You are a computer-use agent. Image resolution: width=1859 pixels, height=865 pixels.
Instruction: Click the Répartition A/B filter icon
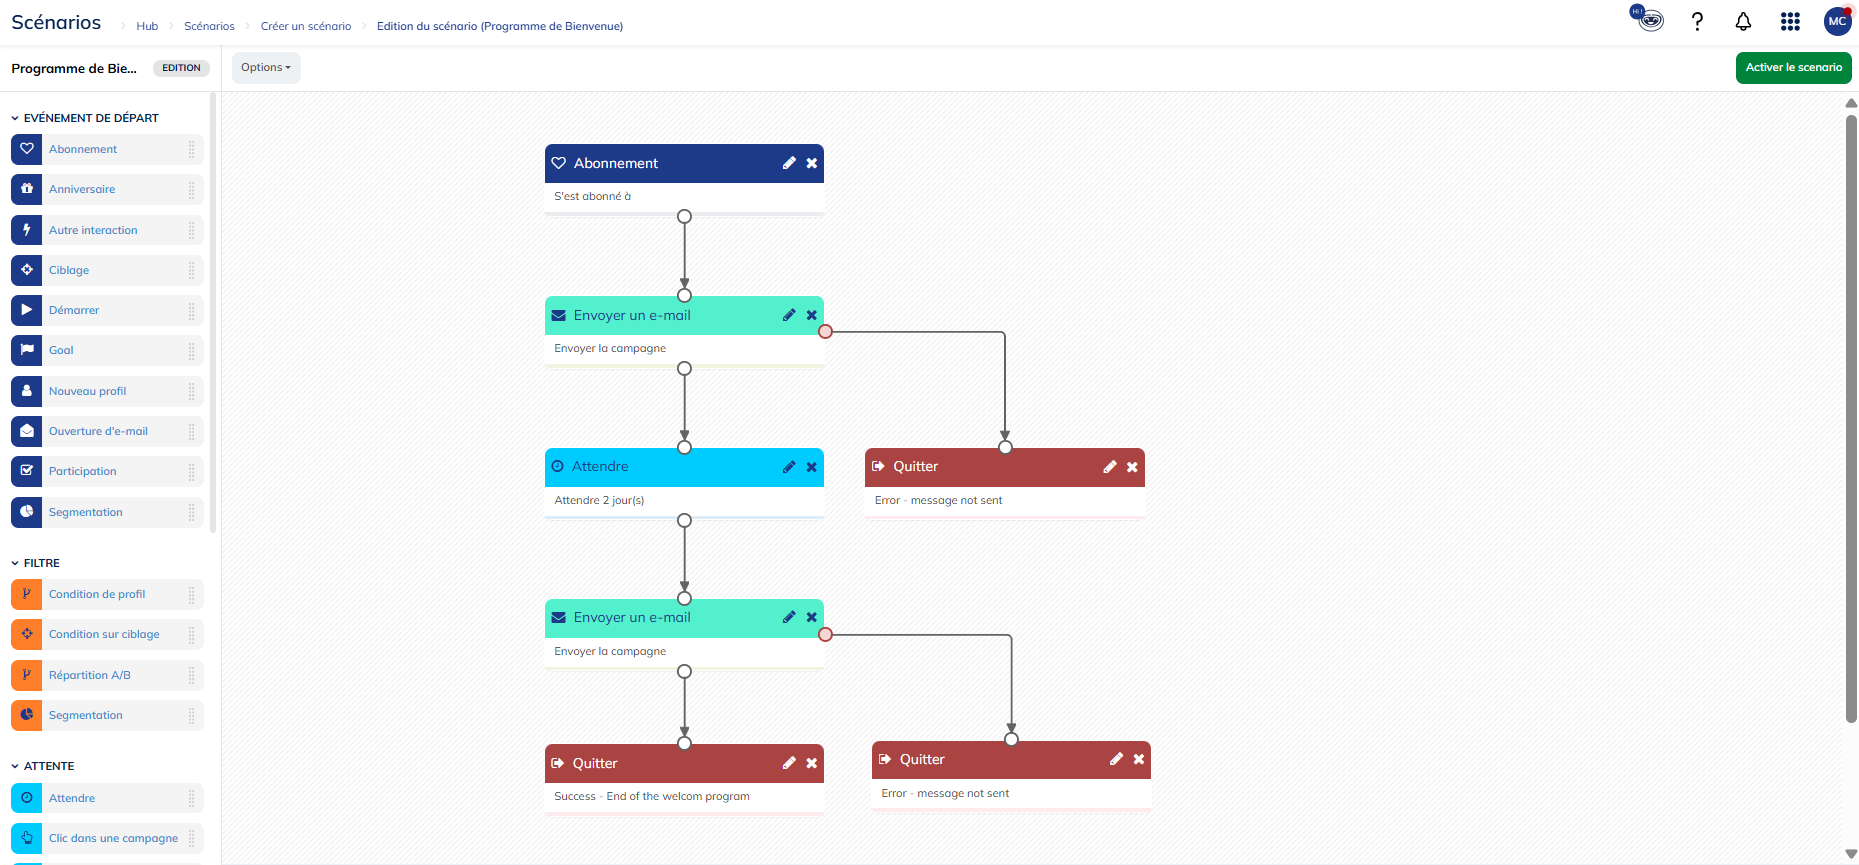[x=27, y=675]
